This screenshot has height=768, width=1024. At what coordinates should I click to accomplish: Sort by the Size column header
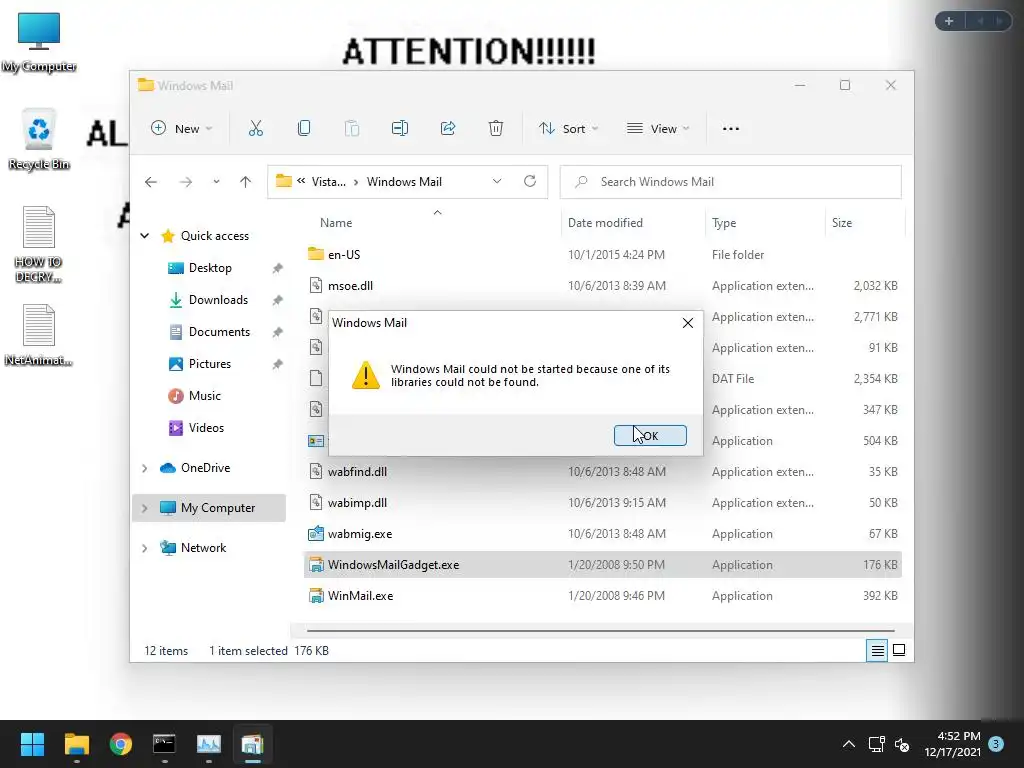(842, 223)
